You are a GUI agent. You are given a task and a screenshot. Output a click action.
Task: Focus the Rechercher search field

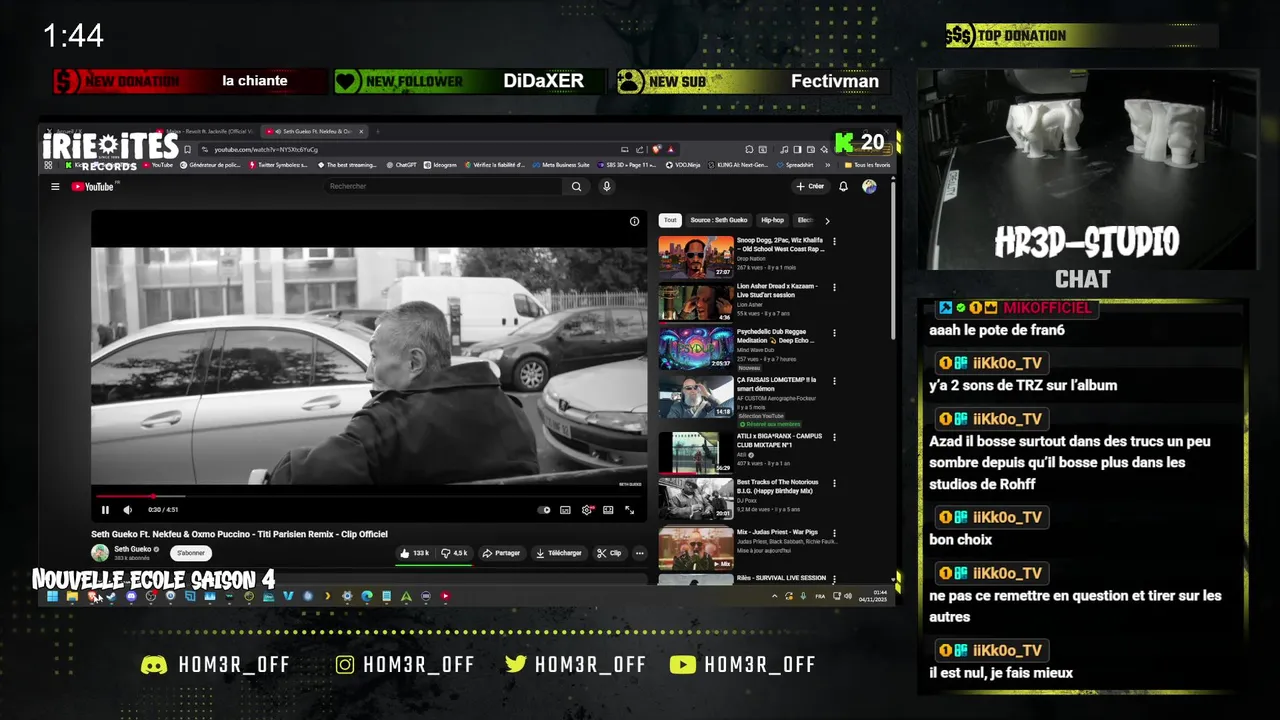(444, 186)
